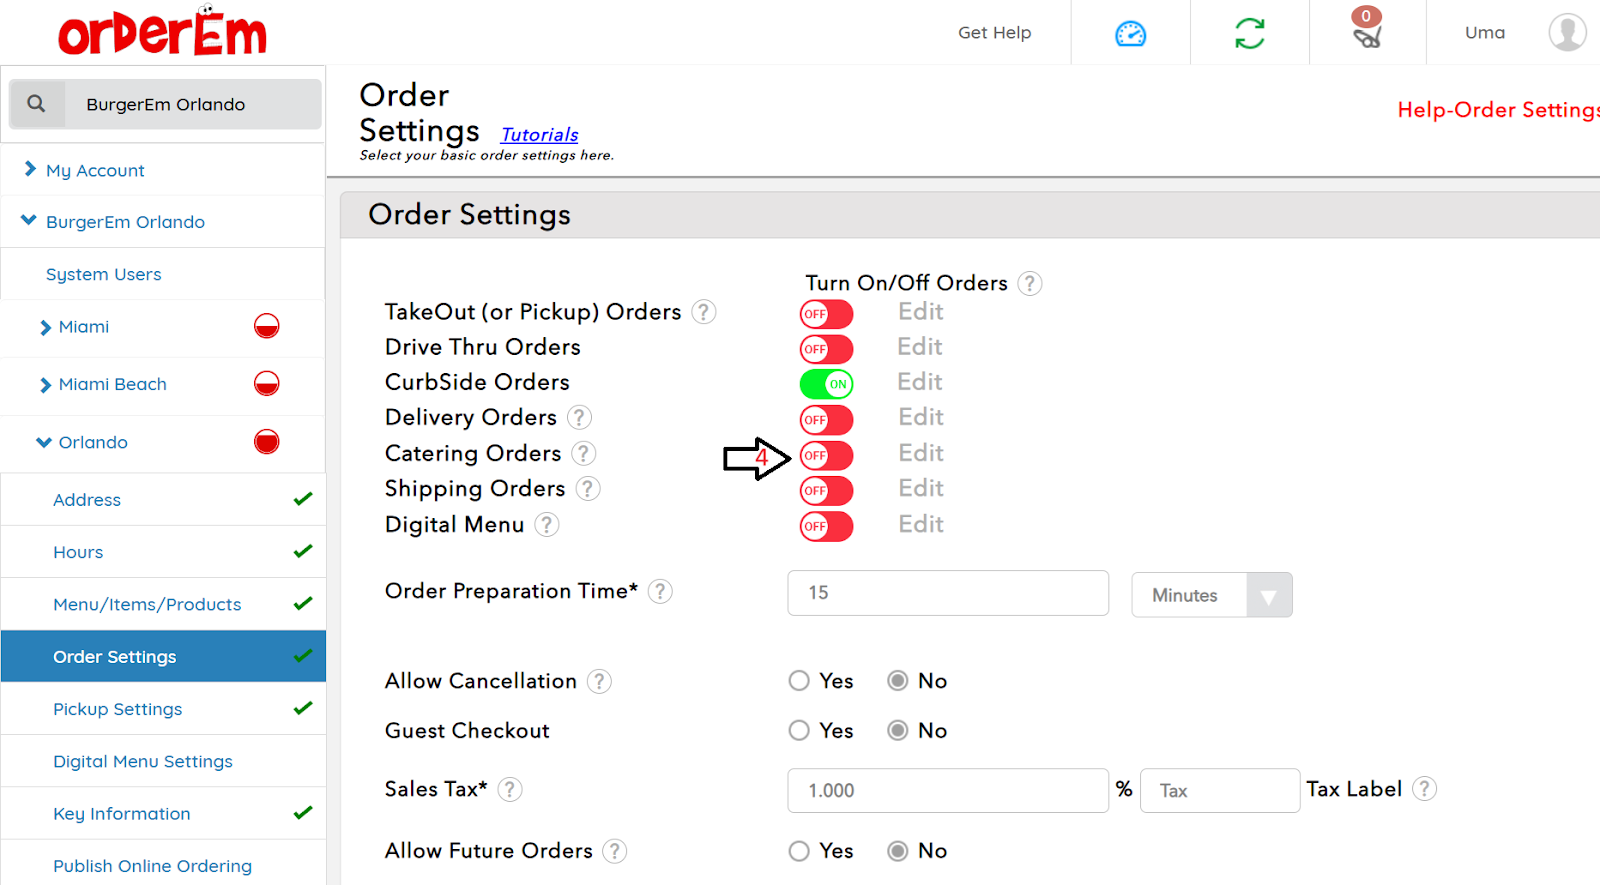Screen dimensions: 1600x885
Task: Click the Order Preparation Time field
Action: 947,593
